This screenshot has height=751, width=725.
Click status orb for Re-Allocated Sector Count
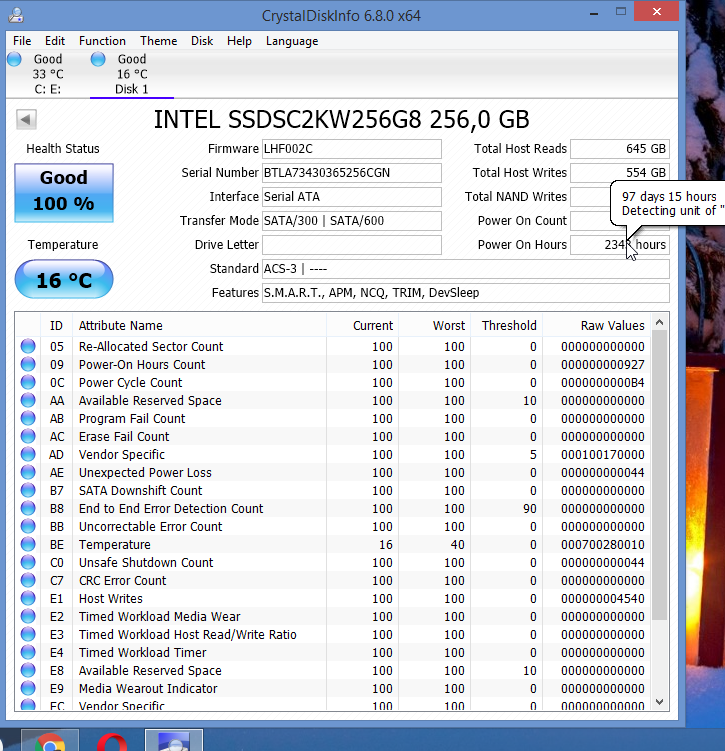(28, 347)
